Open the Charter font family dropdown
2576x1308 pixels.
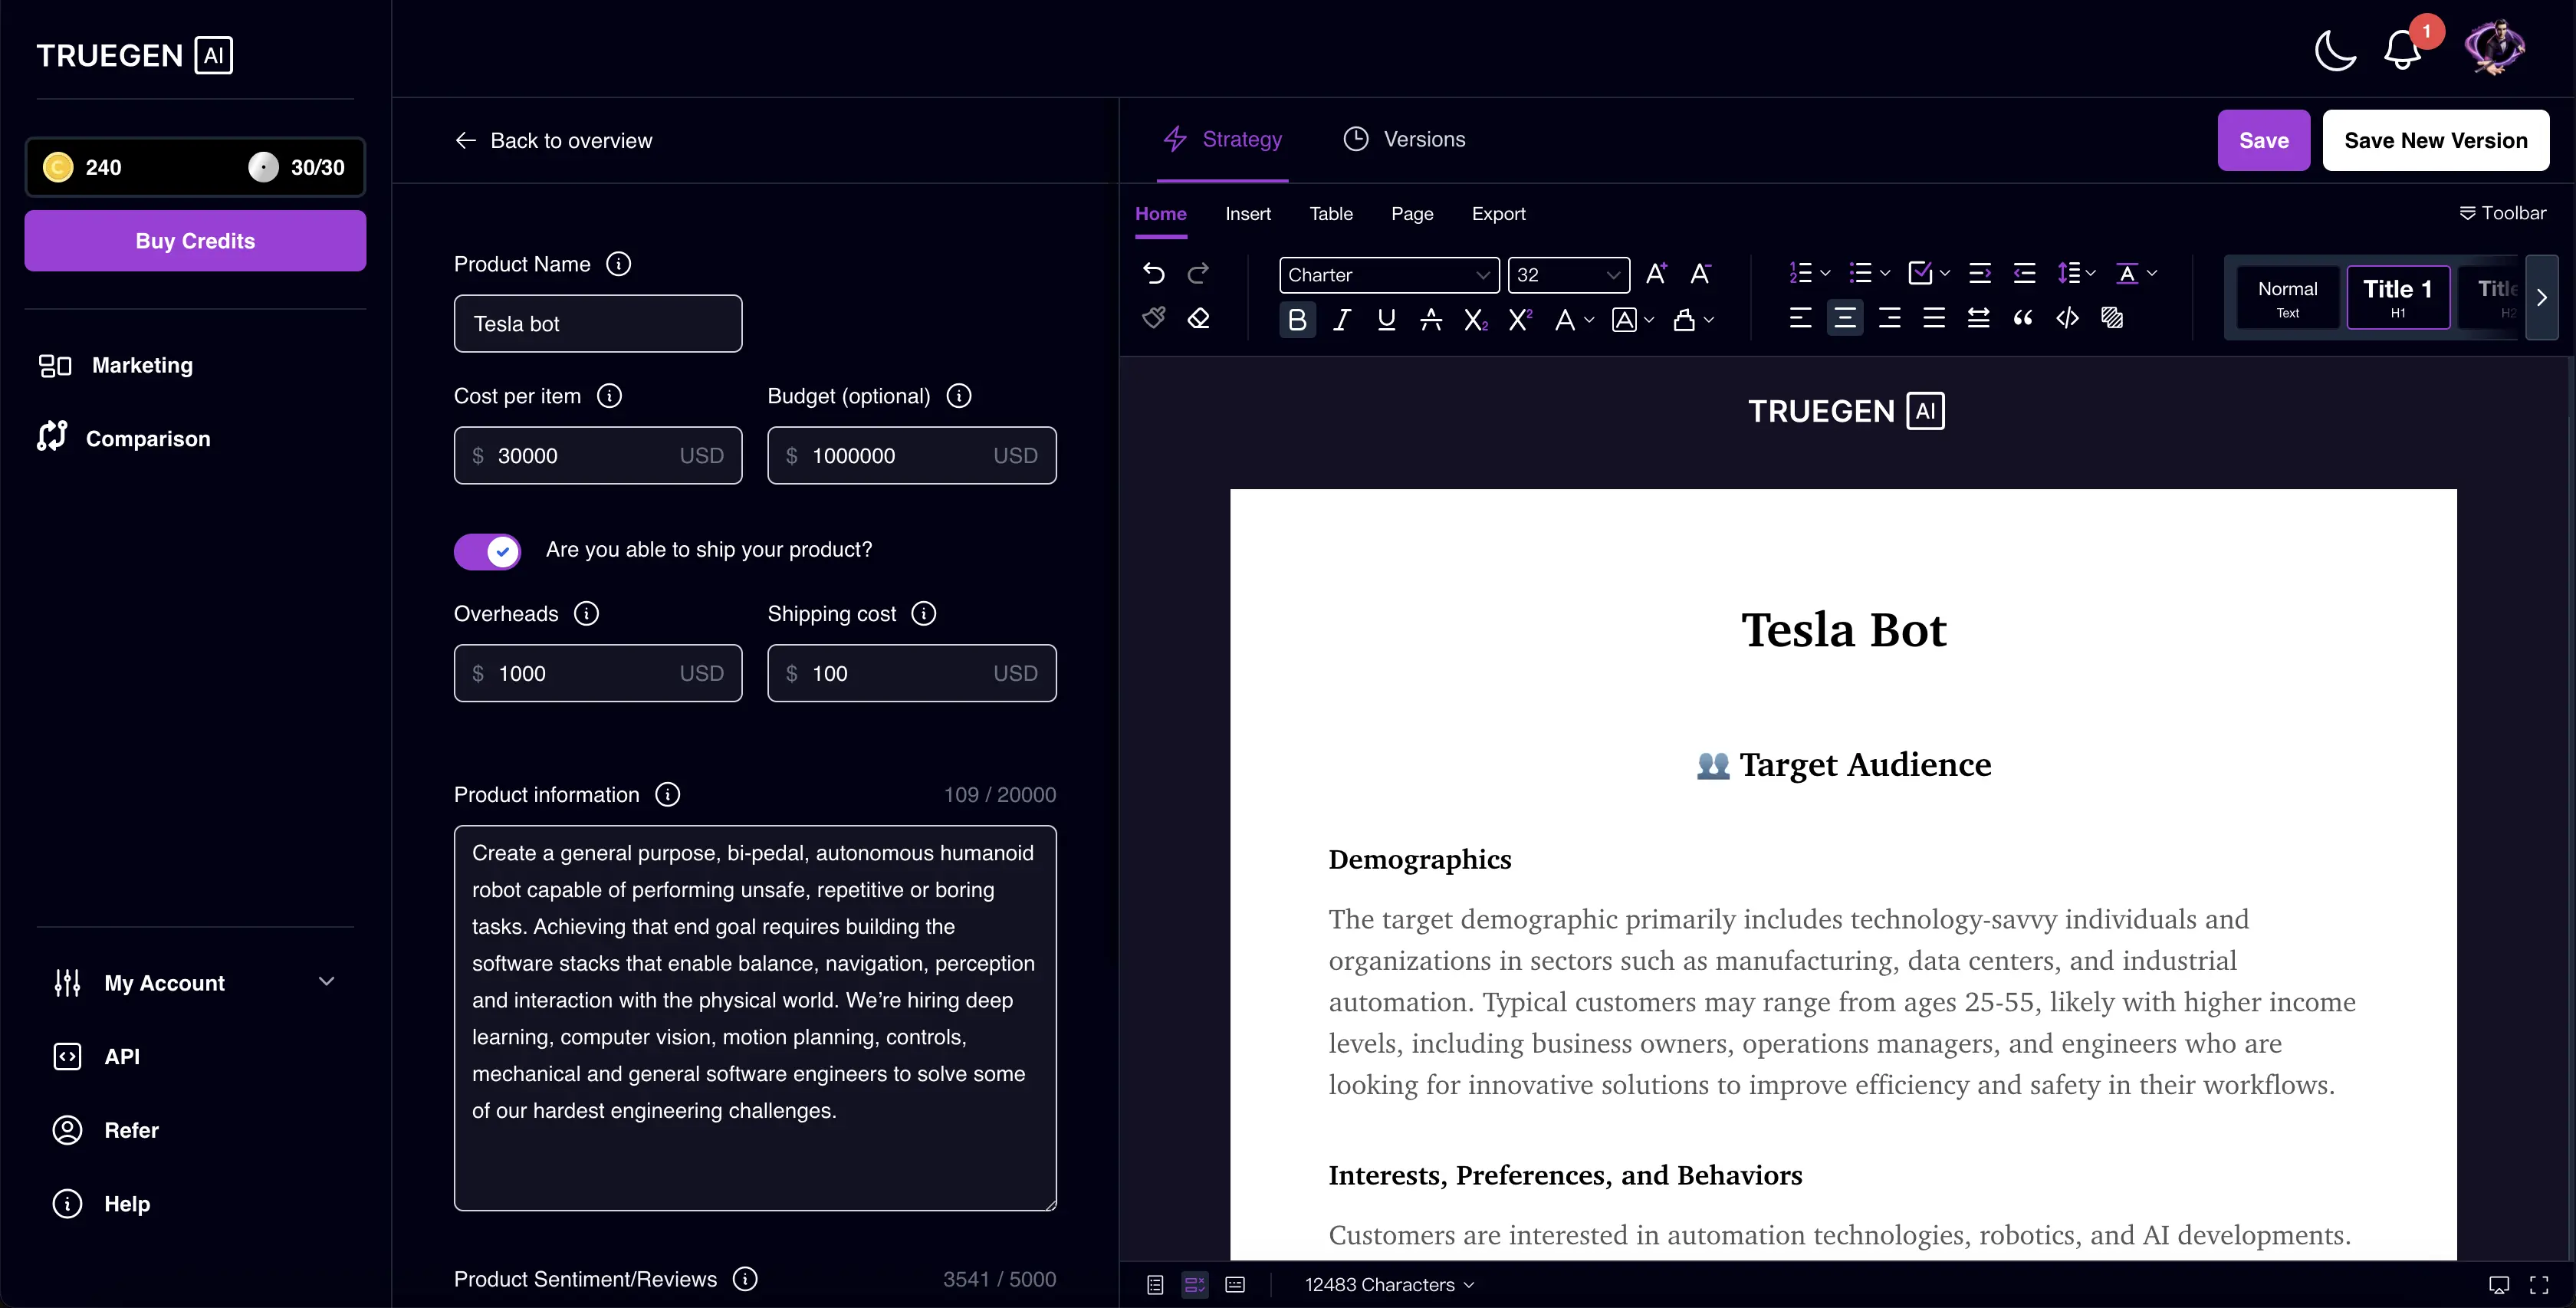click(1388, 275)
